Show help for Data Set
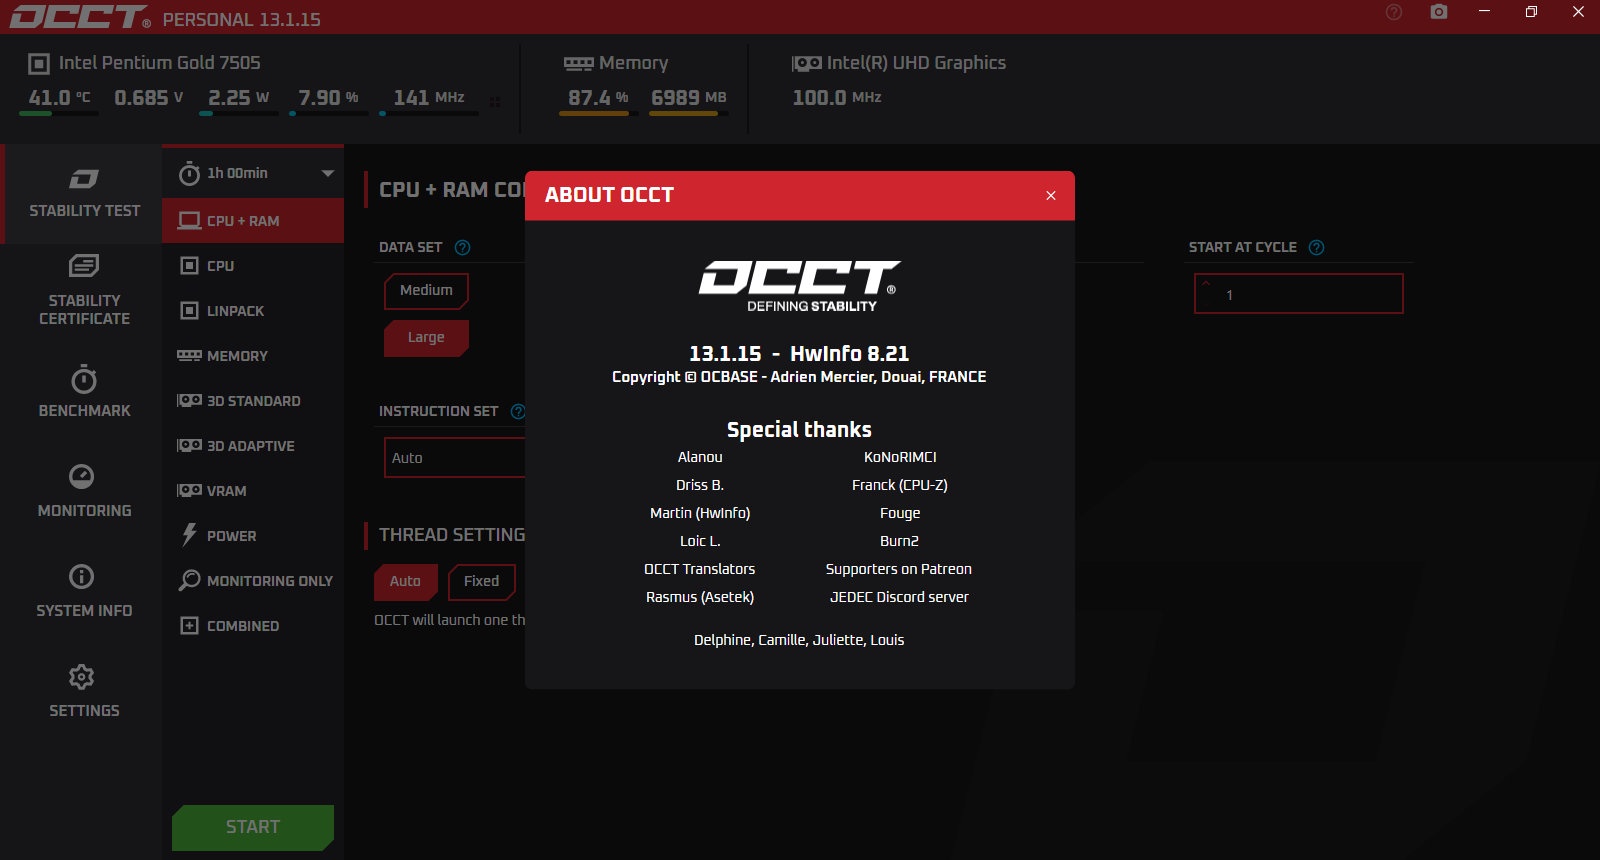 coord(462,248)
